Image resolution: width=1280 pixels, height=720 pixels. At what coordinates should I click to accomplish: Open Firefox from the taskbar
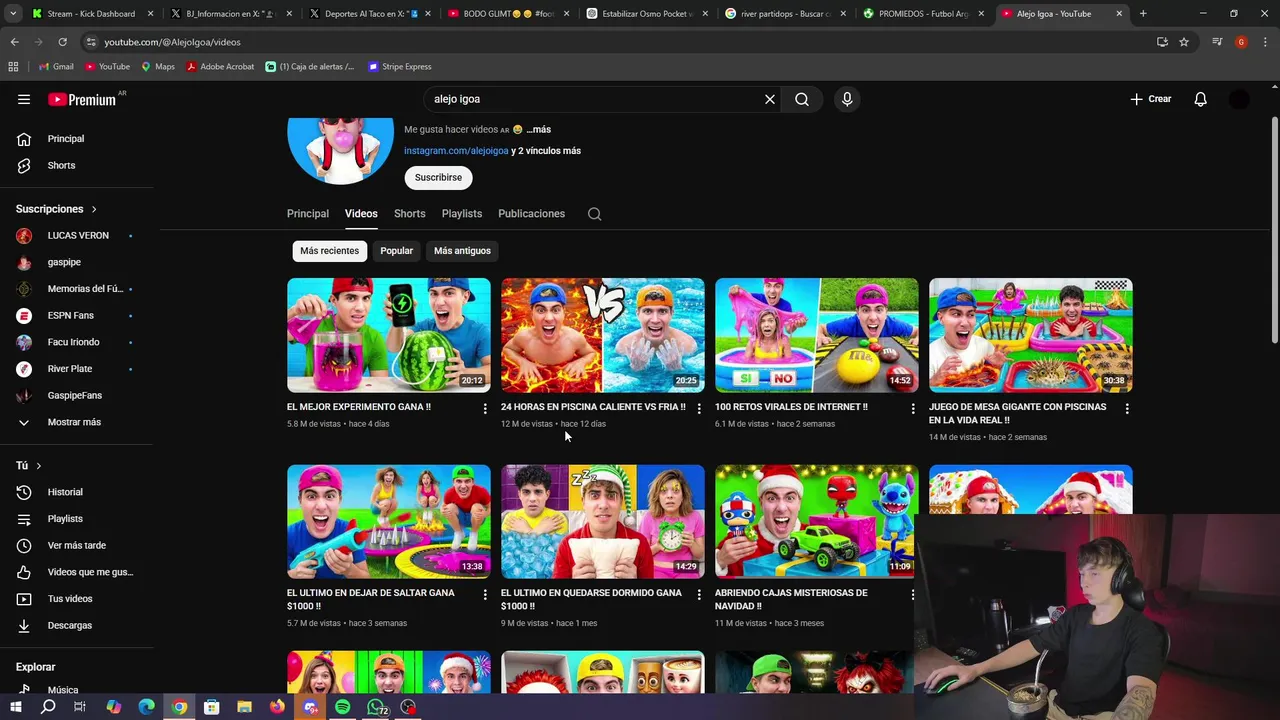[x=277, y=707]
